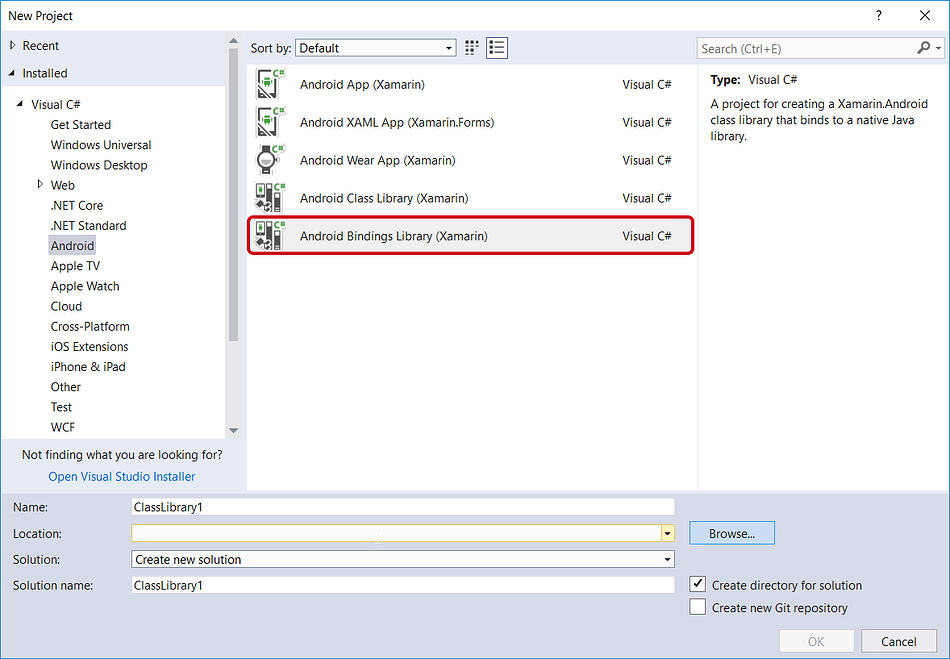Switch to medium icons grid view

[471, 48]
